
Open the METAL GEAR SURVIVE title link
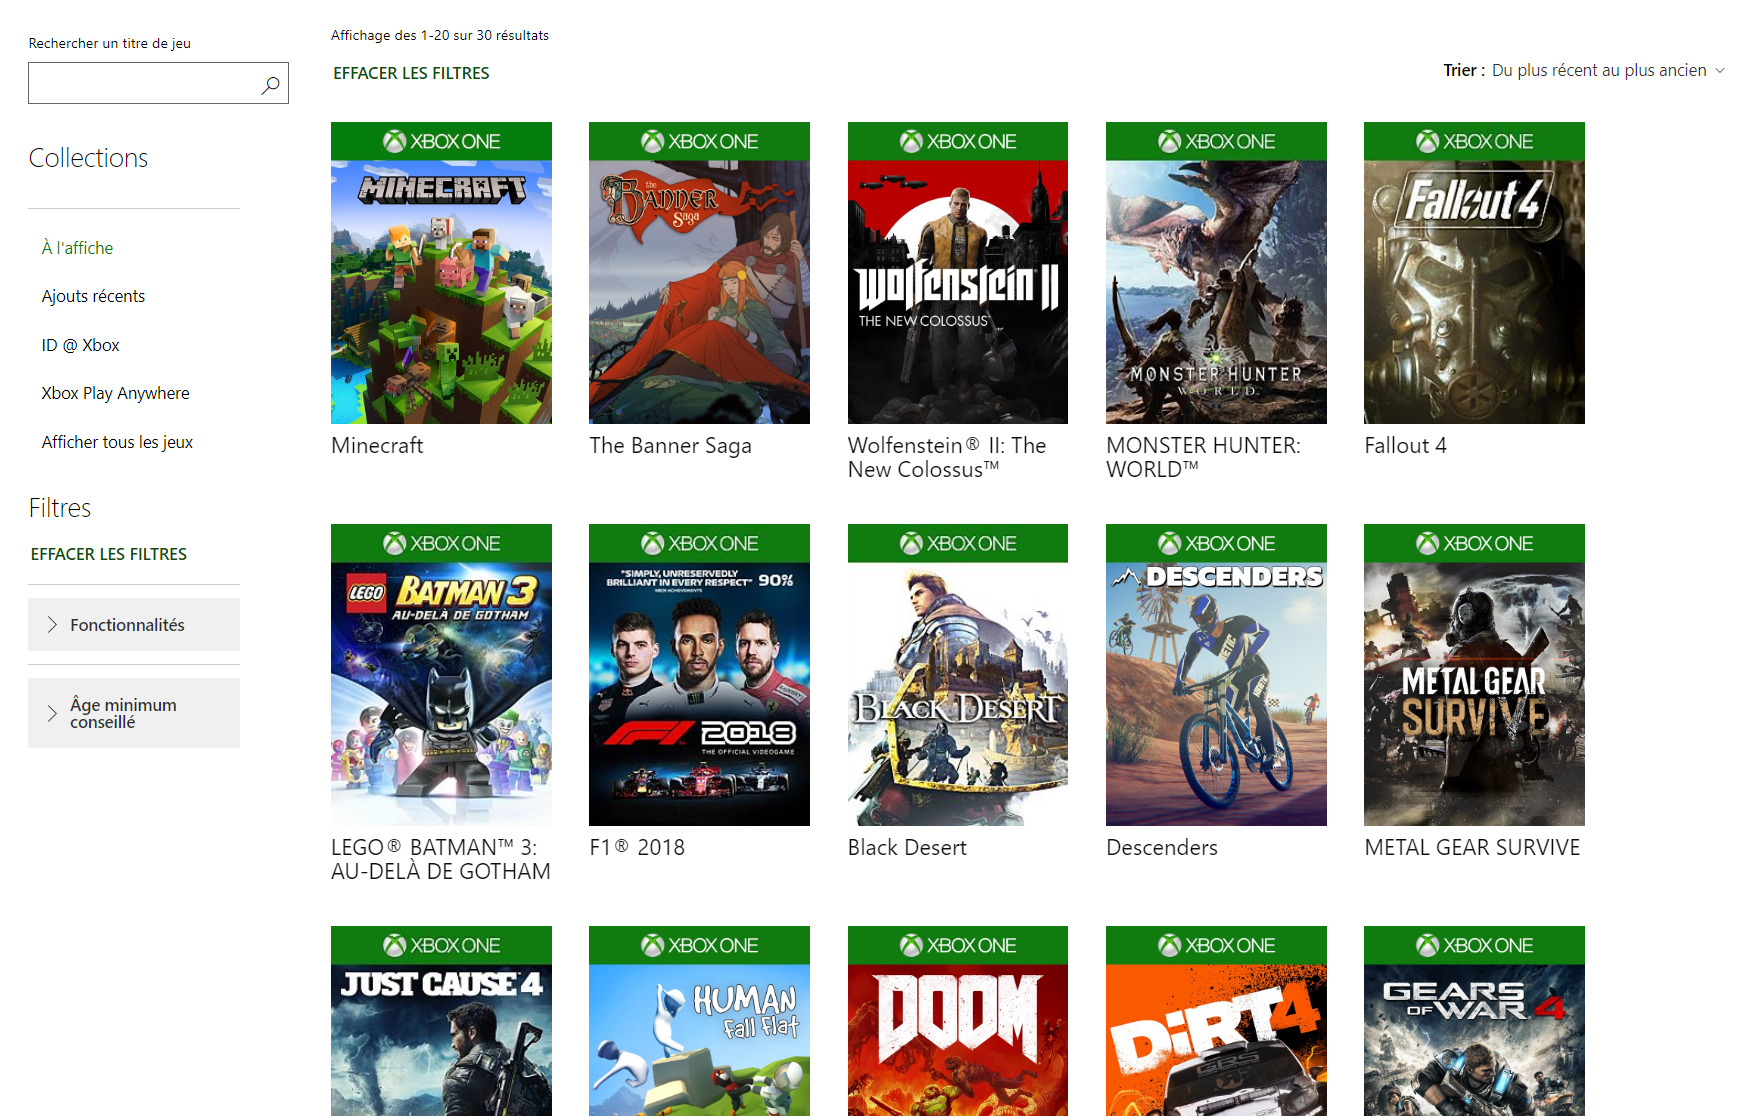pos(1472,848)
